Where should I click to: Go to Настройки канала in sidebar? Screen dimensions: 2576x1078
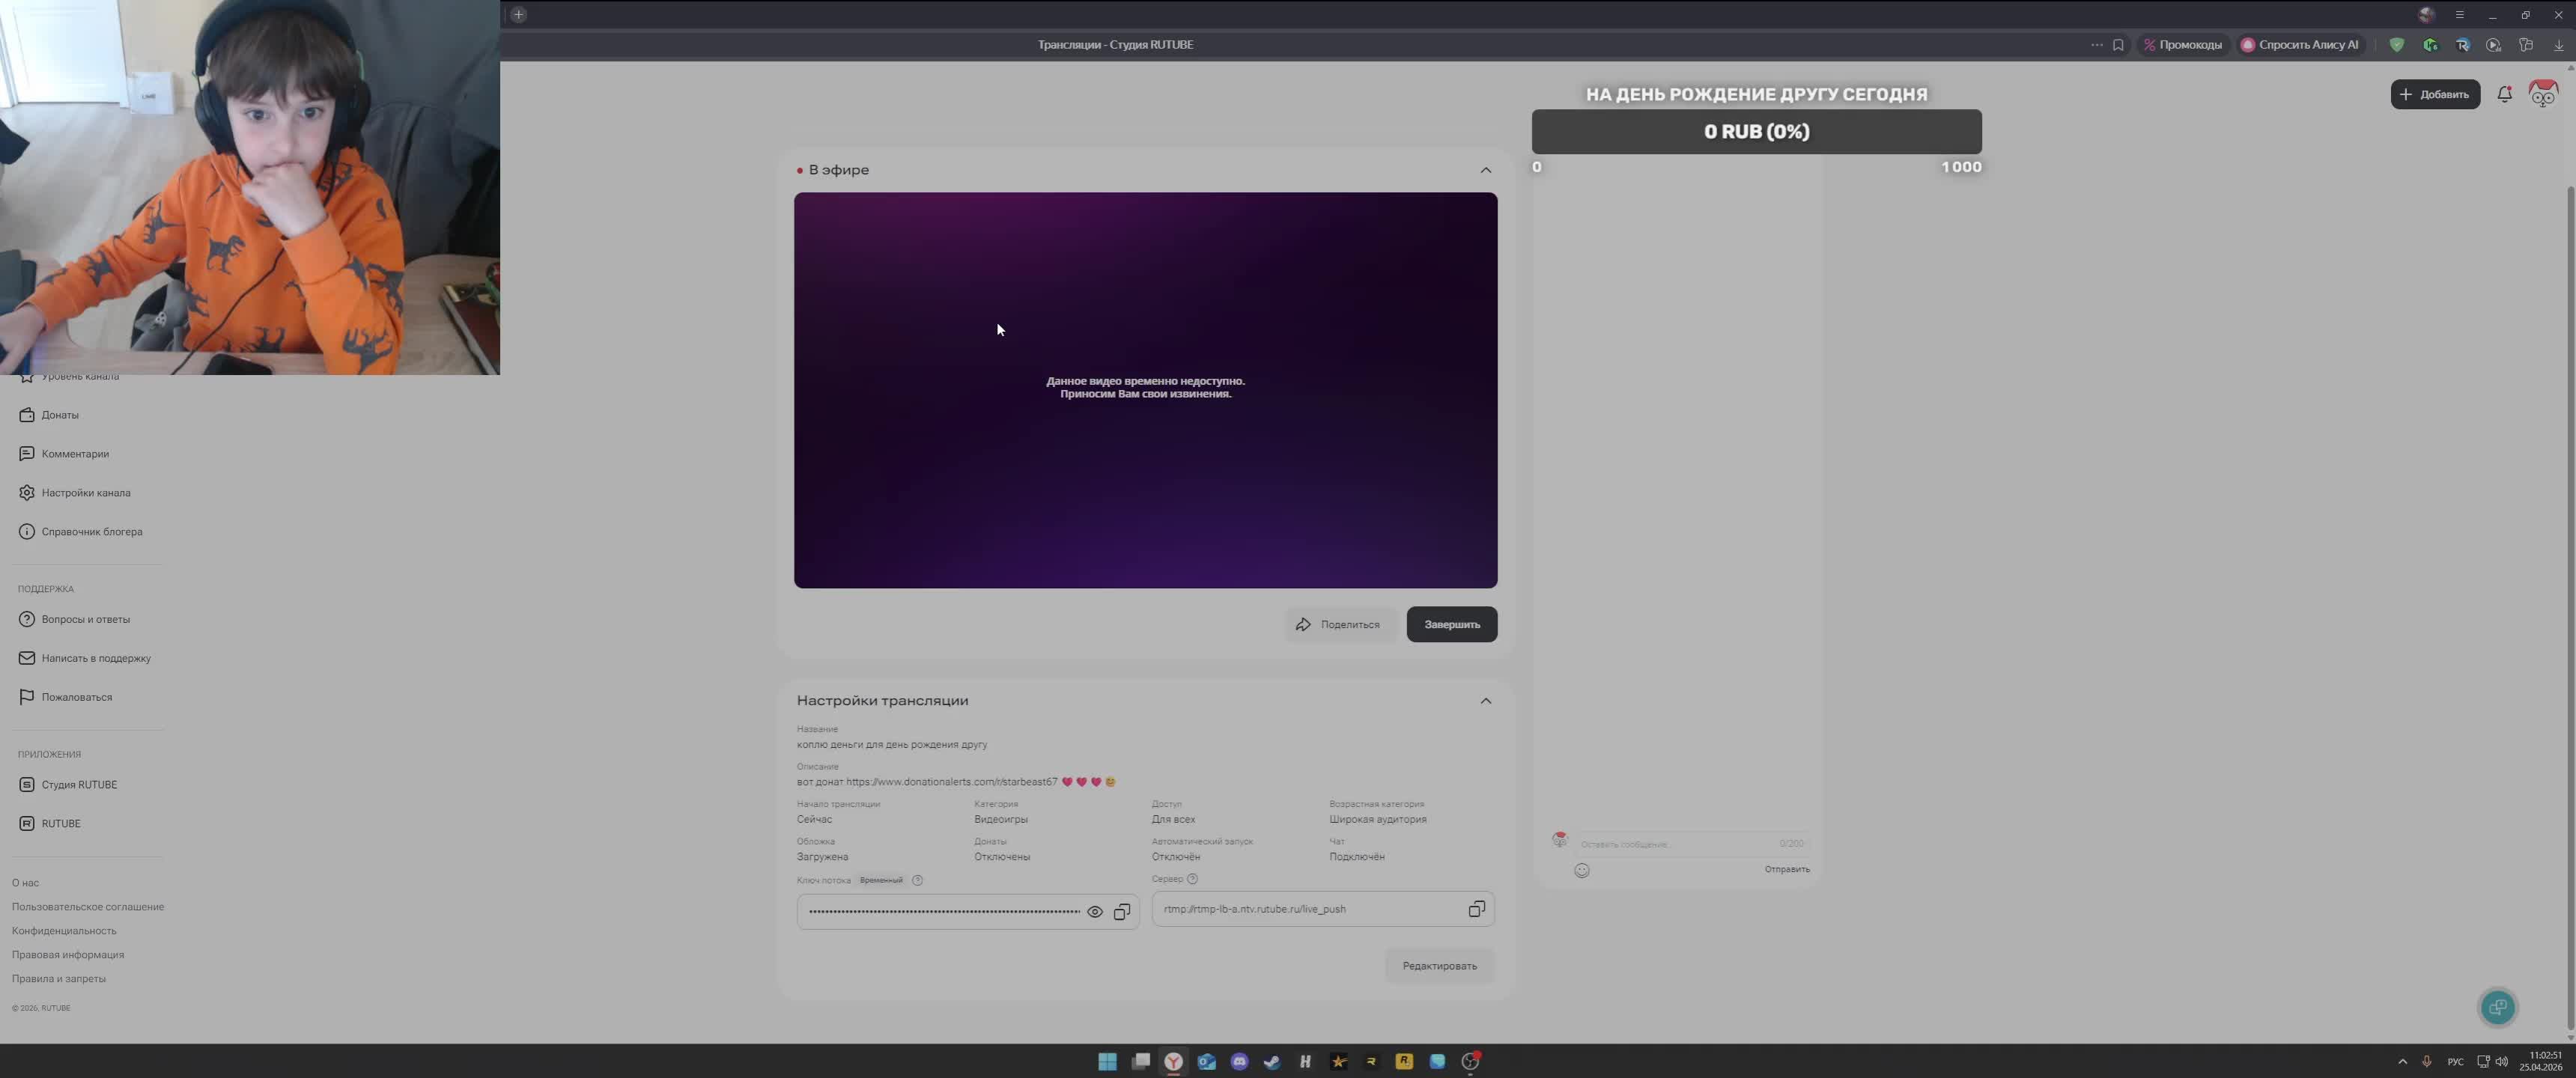[x=85, y=493]
